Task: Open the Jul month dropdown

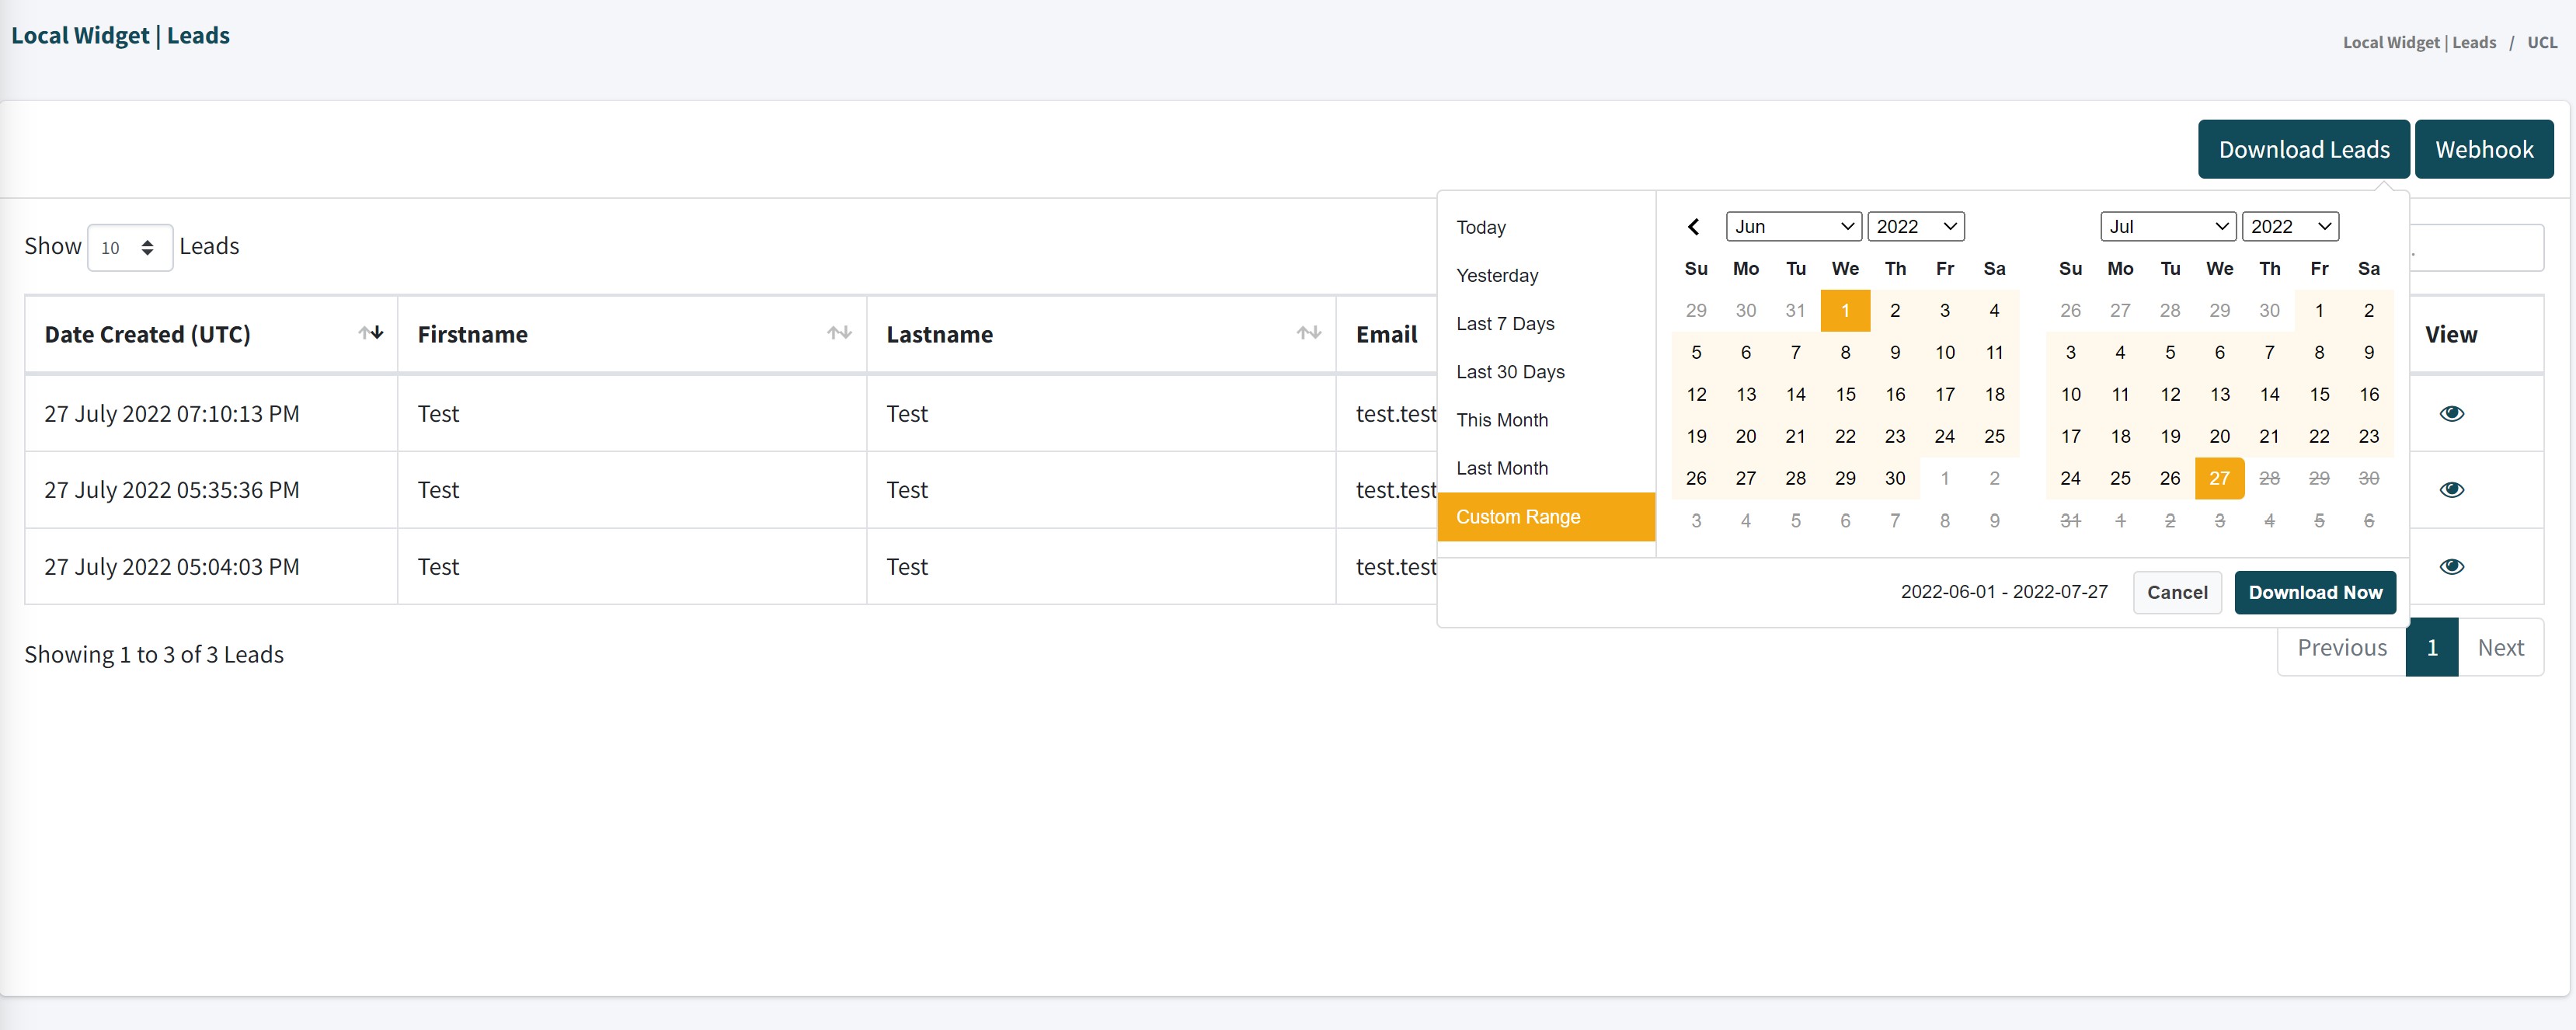Action: coord(2167,227)
